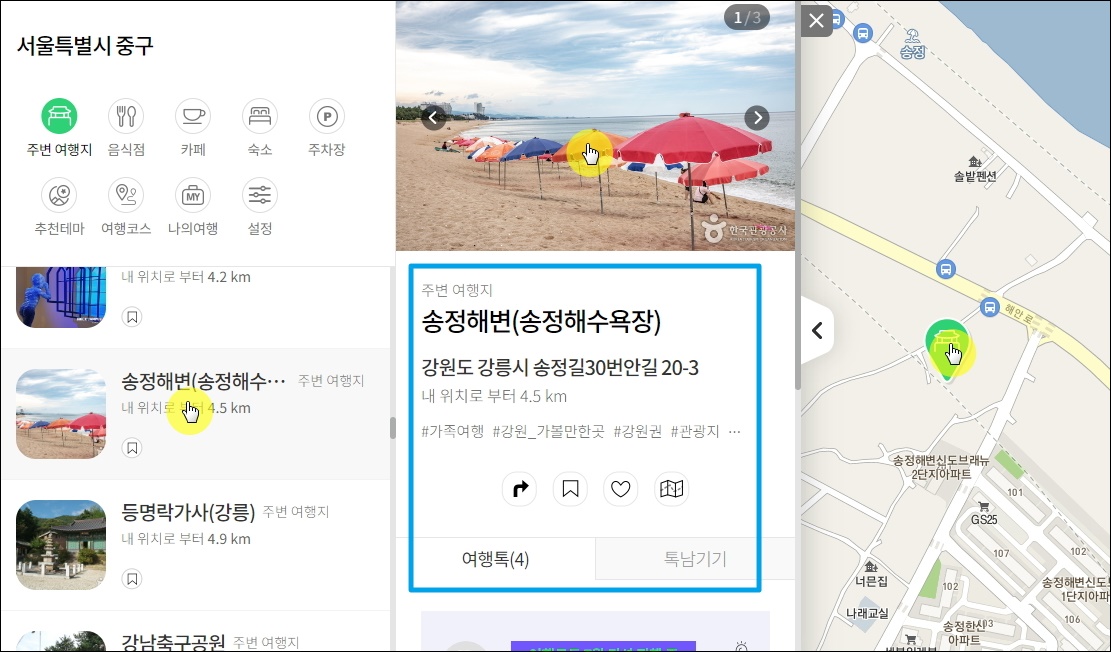
Task: Show previous photo with left arrow
Action: pyautogui.click(x=434, y=117)
